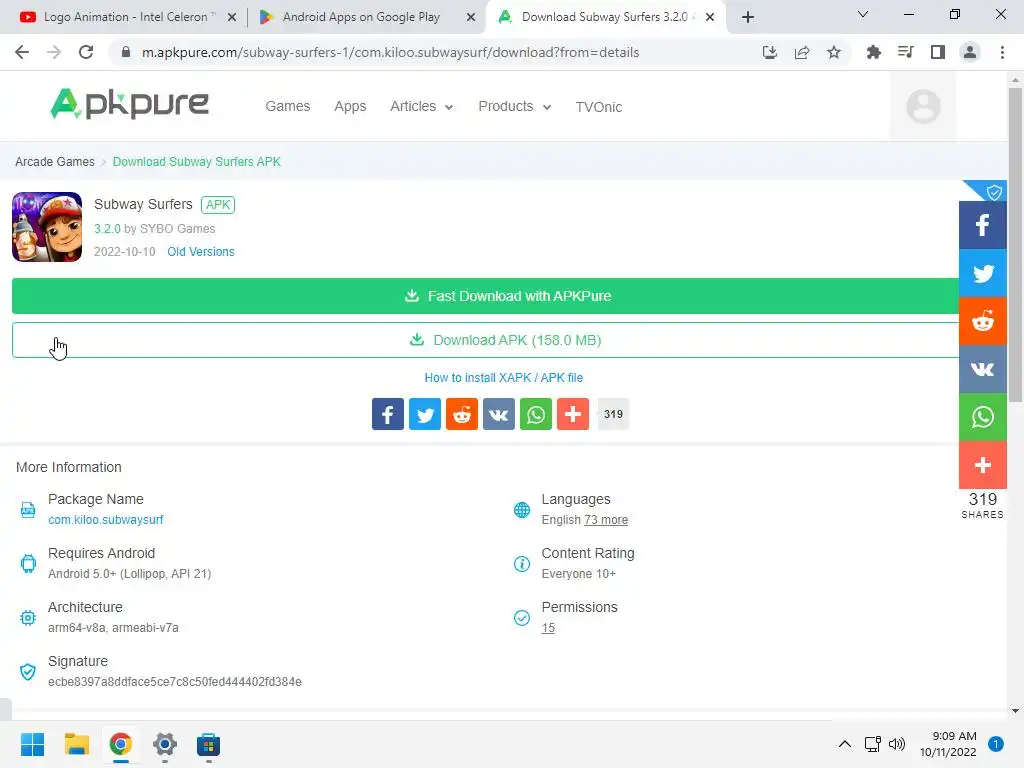1024x768 pixels.
Task: Open the volume tray icon
Action: point(897,744)
